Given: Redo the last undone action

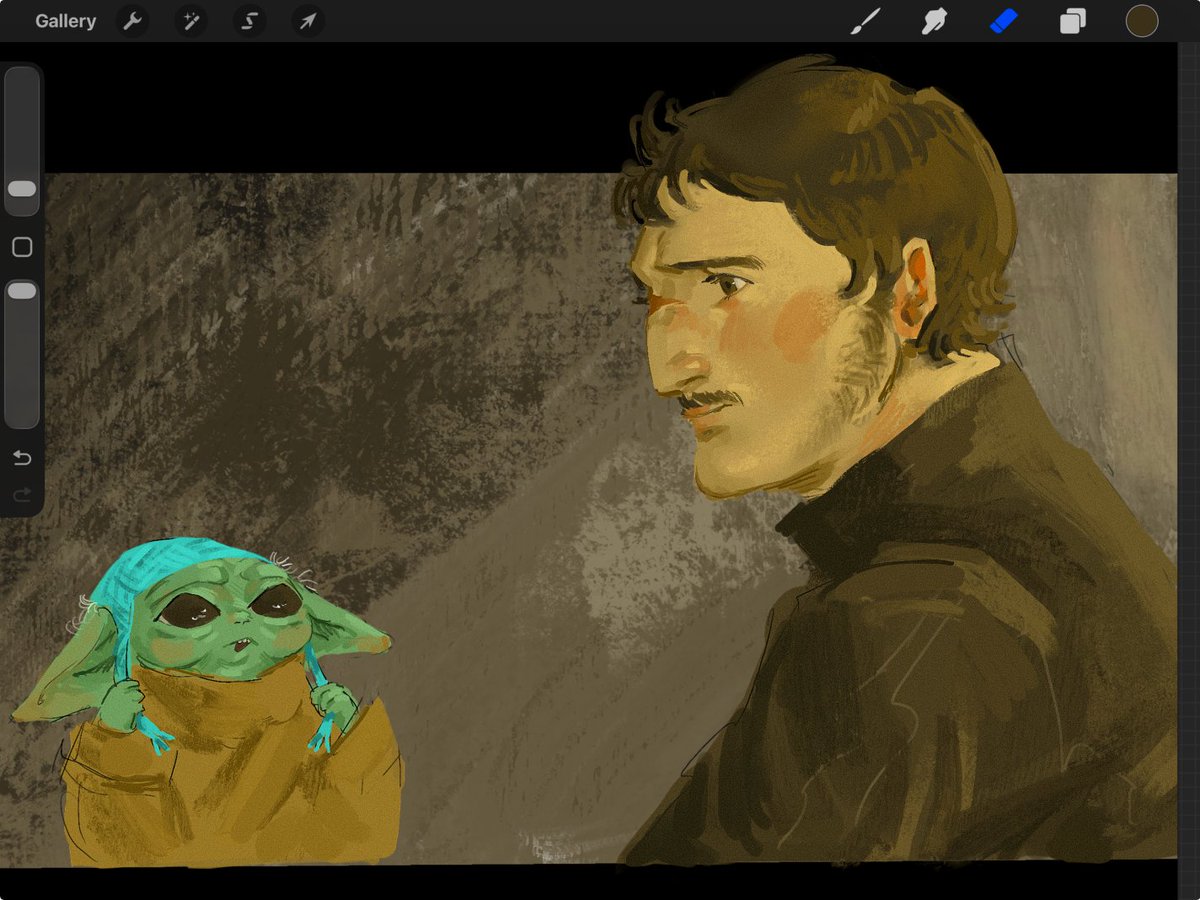Looking at the screenshot, I should click(22, 495).
